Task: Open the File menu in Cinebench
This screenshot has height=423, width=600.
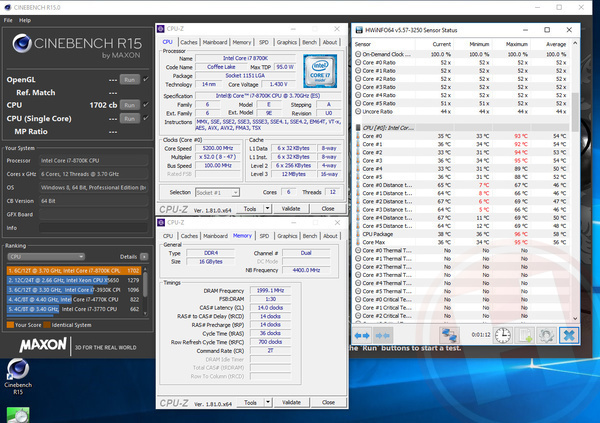Action: tap(8, 20)
